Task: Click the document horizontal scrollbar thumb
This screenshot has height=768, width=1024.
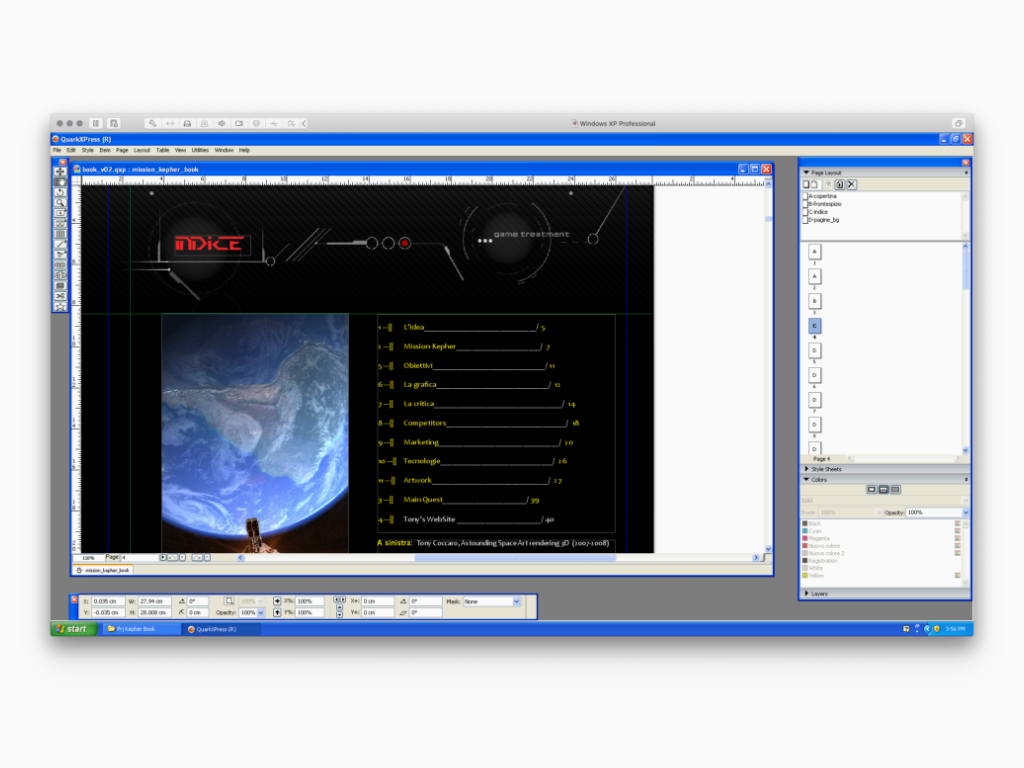Action: [x=515, y=558]
